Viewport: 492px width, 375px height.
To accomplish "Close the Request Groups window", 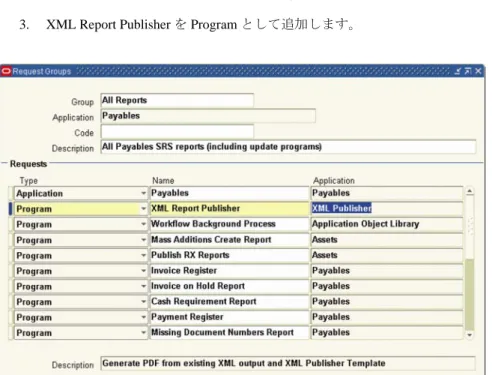I will point(478,71).
